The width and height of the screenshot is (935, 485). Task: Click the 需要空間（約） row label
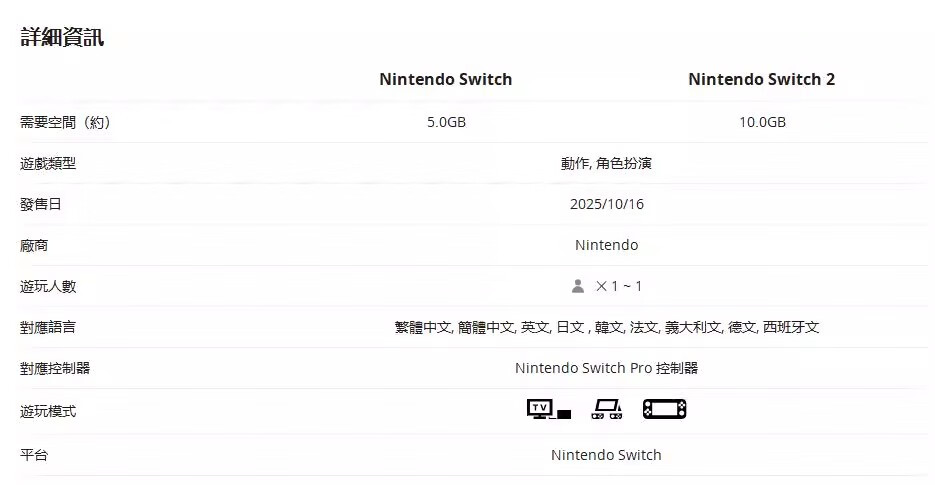[65, 122]
